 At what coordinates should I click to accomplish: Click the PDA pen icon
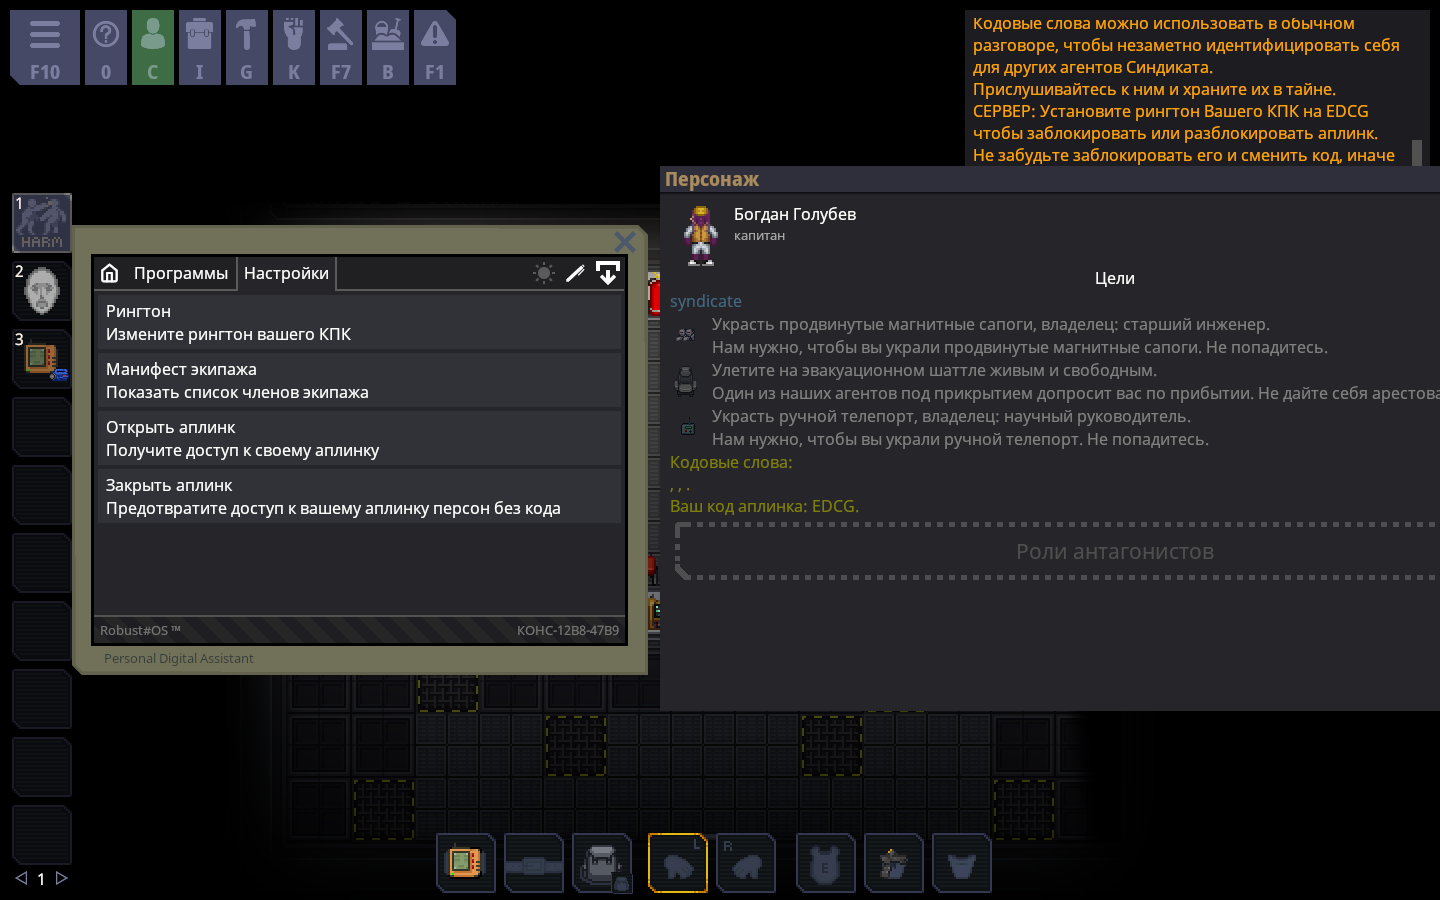point(575,273)
